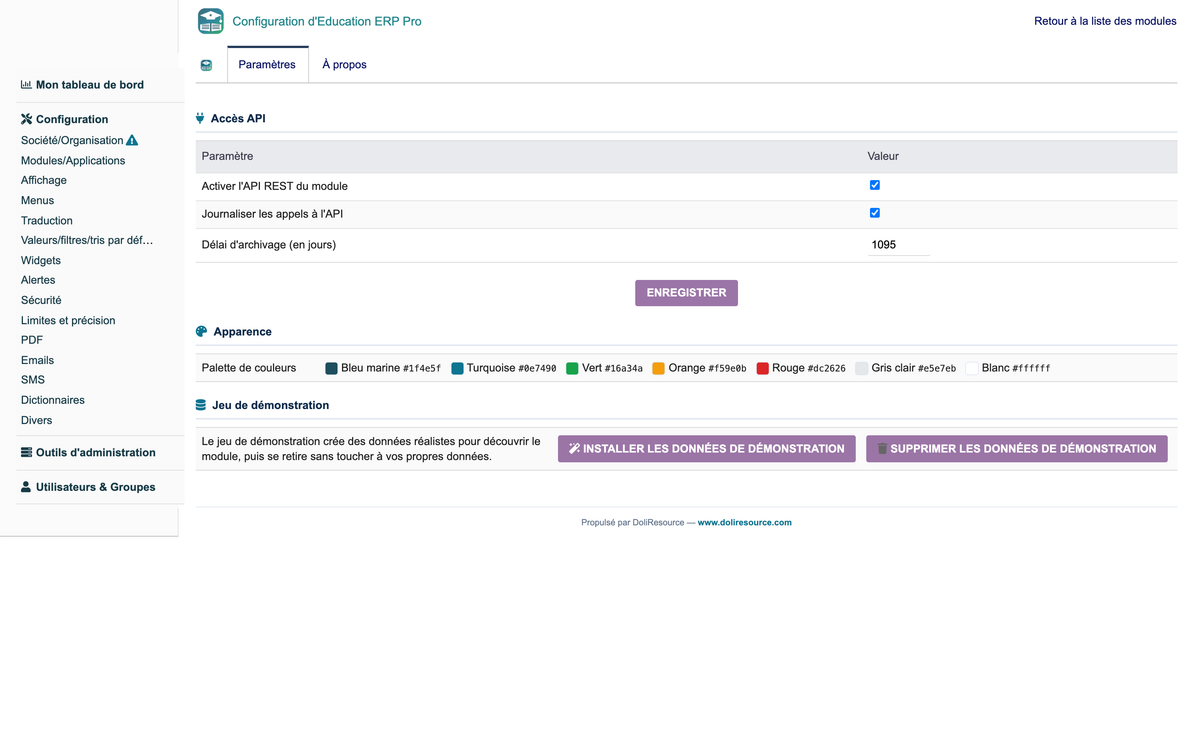Image resolution: width=1200 pixels, height=743 pixels.
Task: Click the hex code #f59e0b text
Action: click(x=727, y=369)
